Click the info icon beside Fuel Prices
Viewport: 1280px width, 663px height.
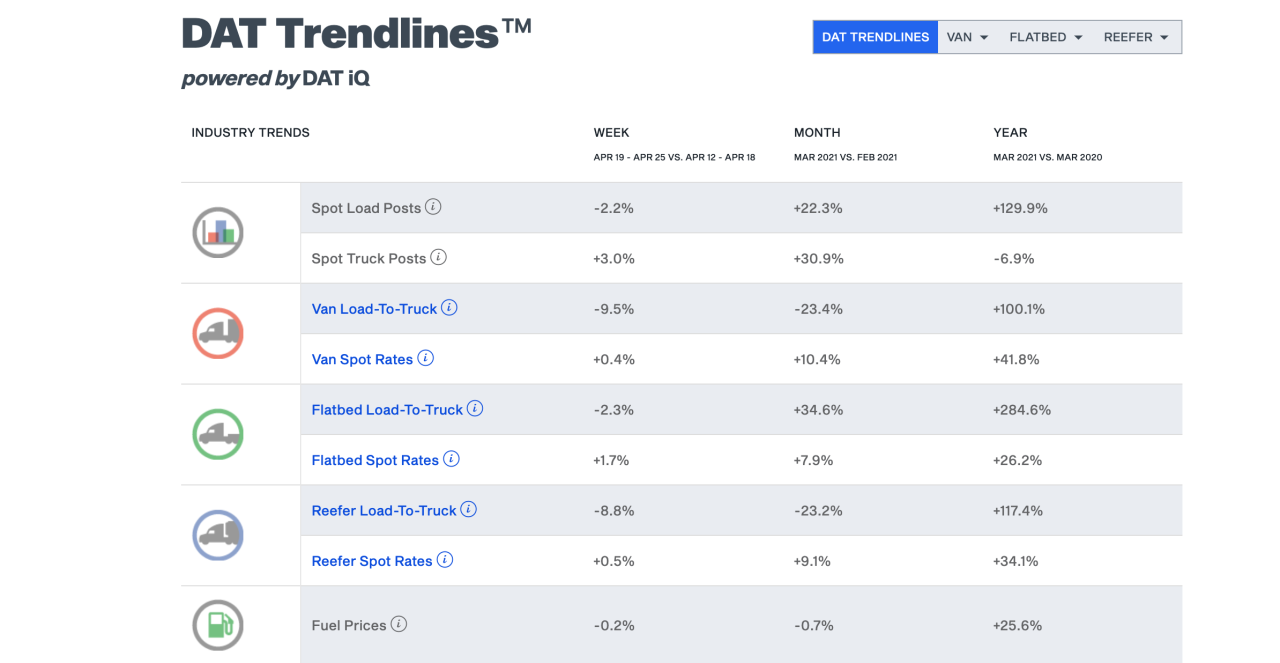coord(399,624)
